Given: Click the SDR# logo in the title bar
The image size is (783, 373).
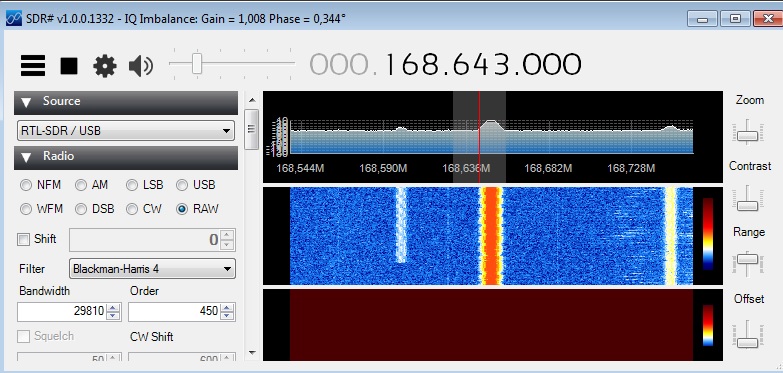Looking at the screenshot, I should [x=13, y=18].
